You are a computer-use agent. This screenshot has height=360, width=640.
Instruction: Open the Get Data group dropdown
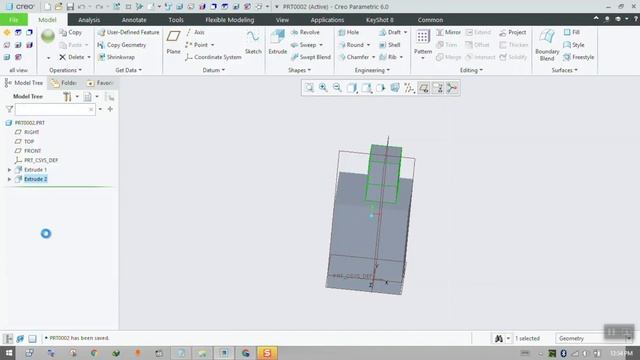[129, 70]
